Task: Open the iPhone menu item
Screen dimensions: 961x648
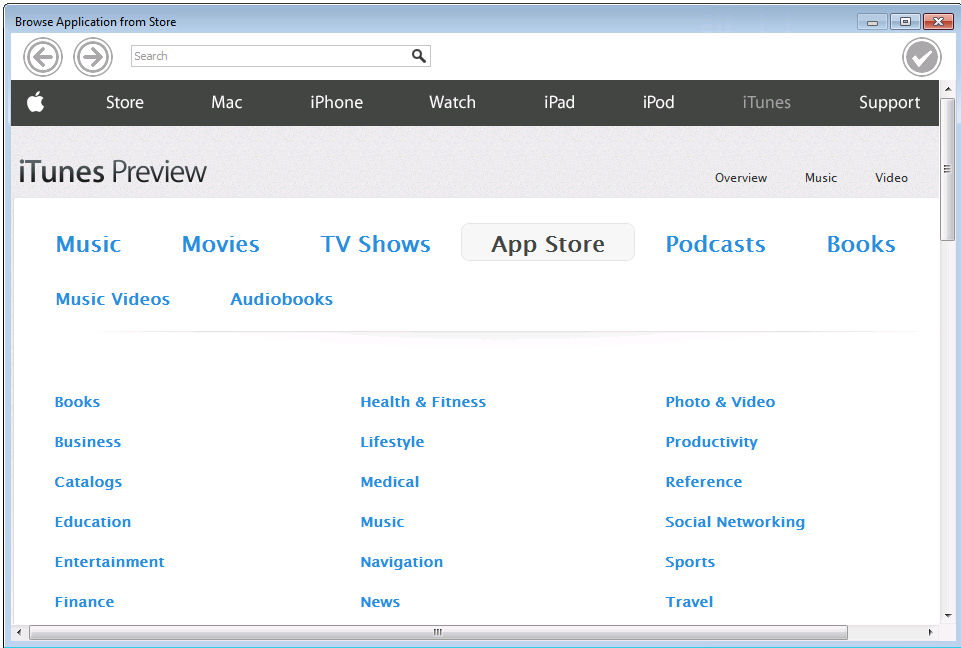Action: tap(336, 102)
